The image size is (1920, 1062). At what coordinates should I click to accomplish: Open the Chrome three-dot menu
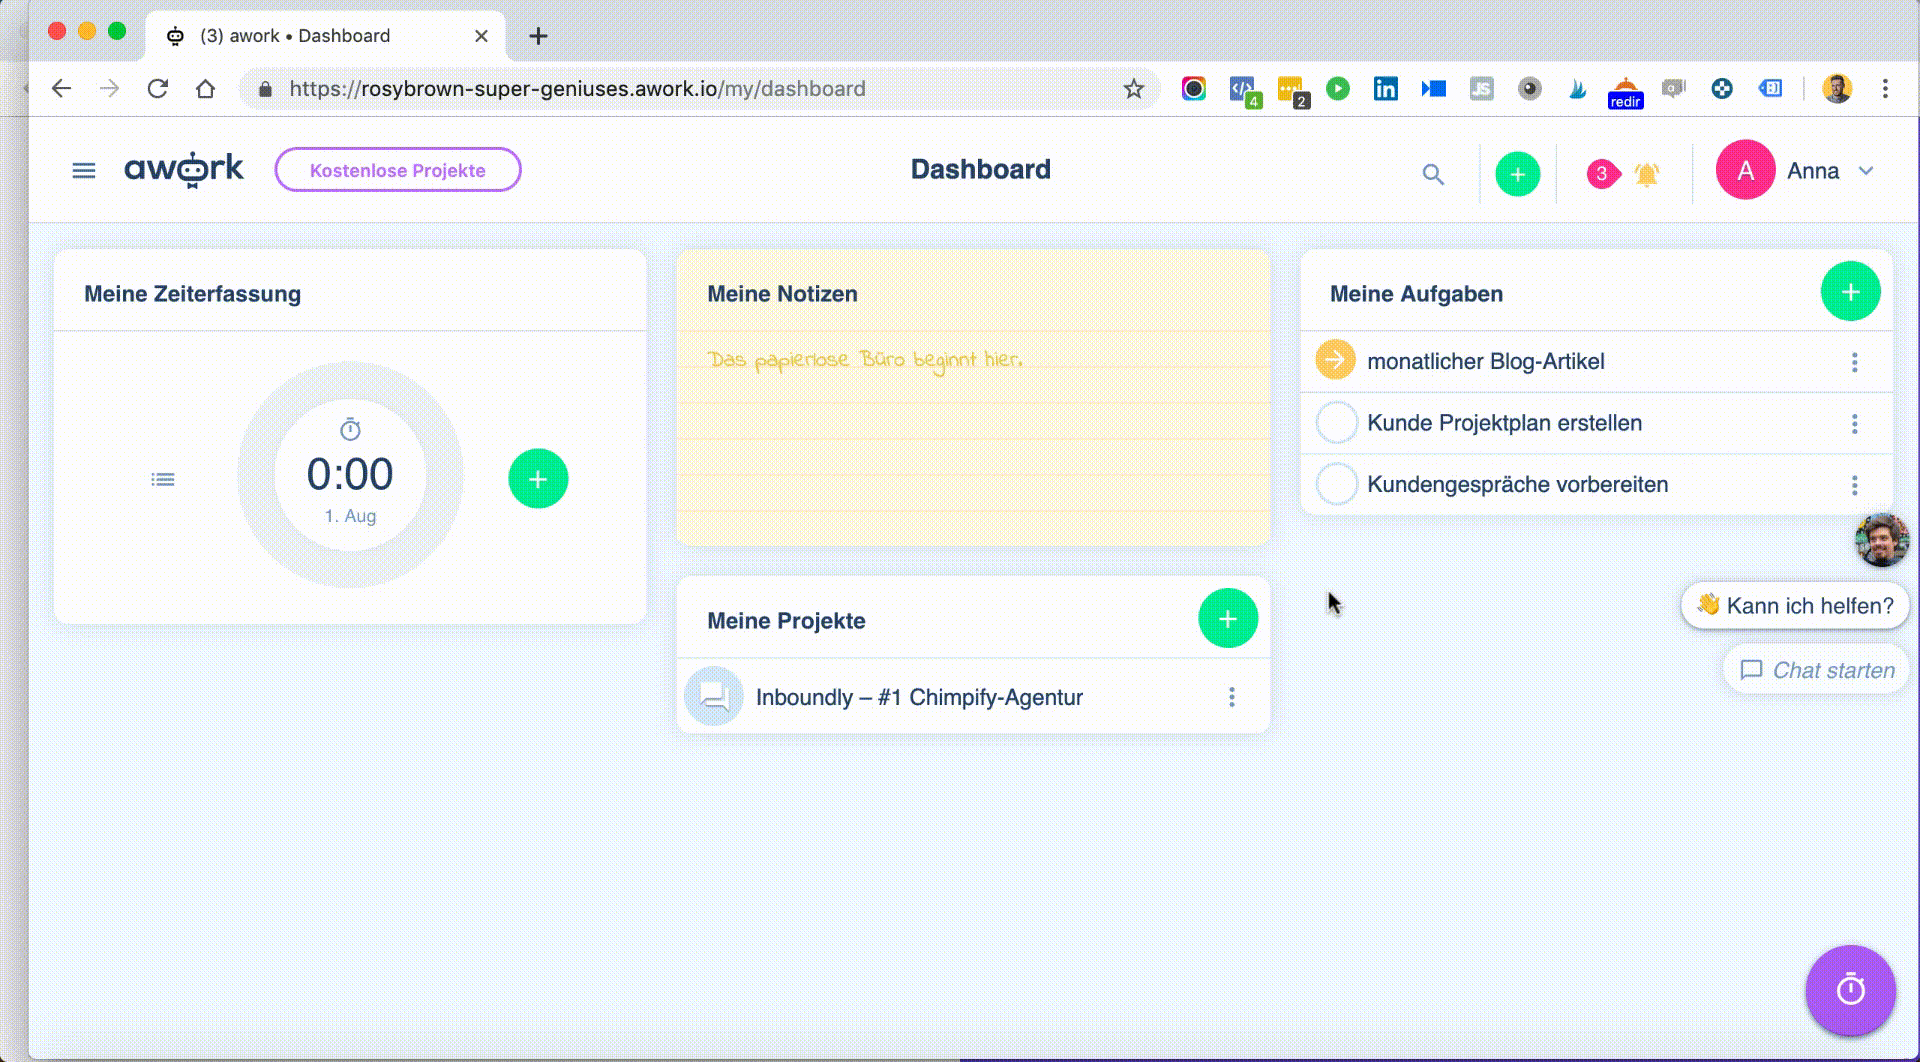[1885, 89]
